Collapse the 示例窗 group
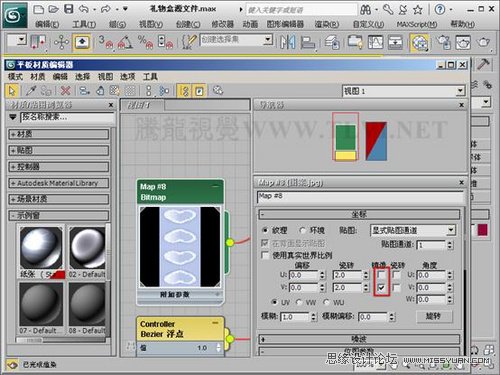Viewport: 500px width, 375px height. coord(59,215)
